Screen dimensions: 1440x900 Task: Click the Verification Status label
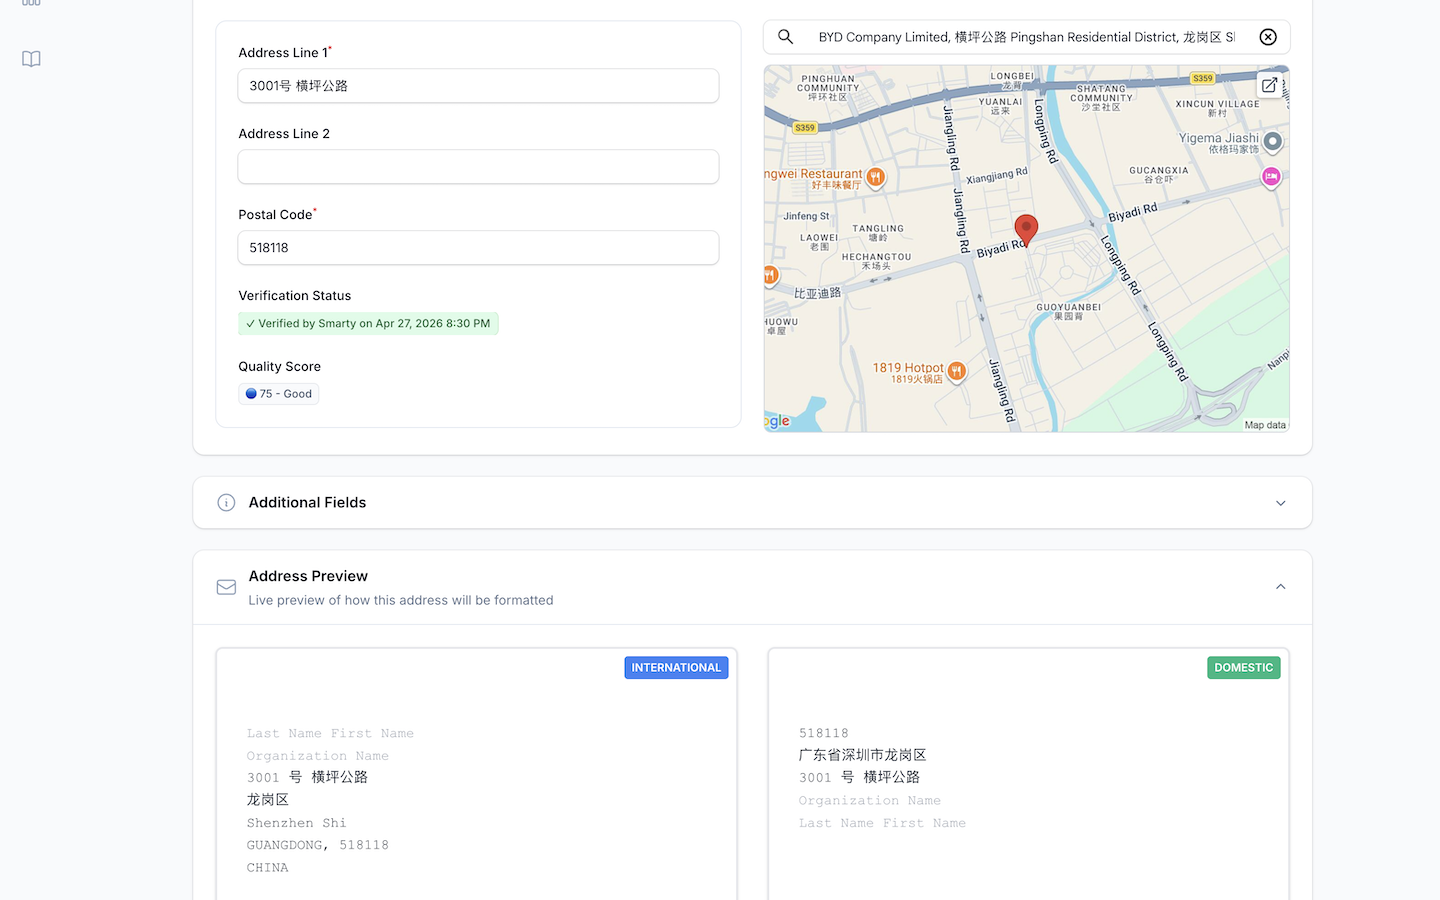coord(295,296)
